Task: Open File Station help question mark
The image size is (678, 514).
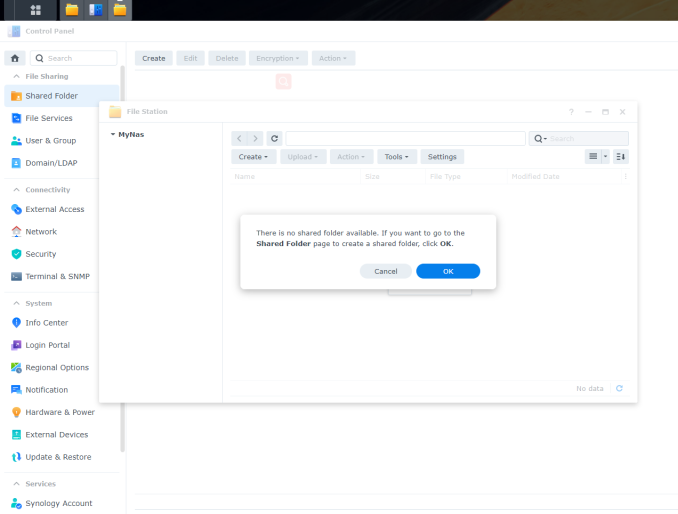Action: pyautogui.click(x=571, y=112)
